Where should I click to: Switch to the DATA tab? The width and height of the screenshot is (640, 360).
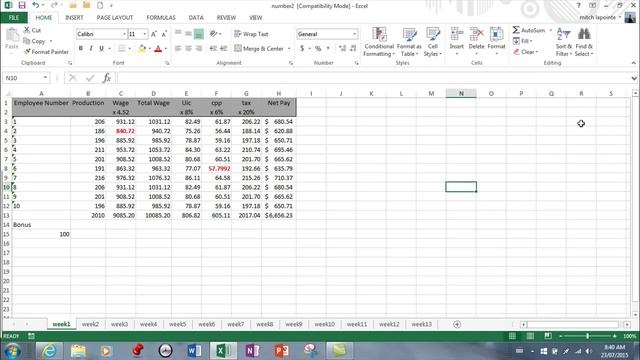196,18
